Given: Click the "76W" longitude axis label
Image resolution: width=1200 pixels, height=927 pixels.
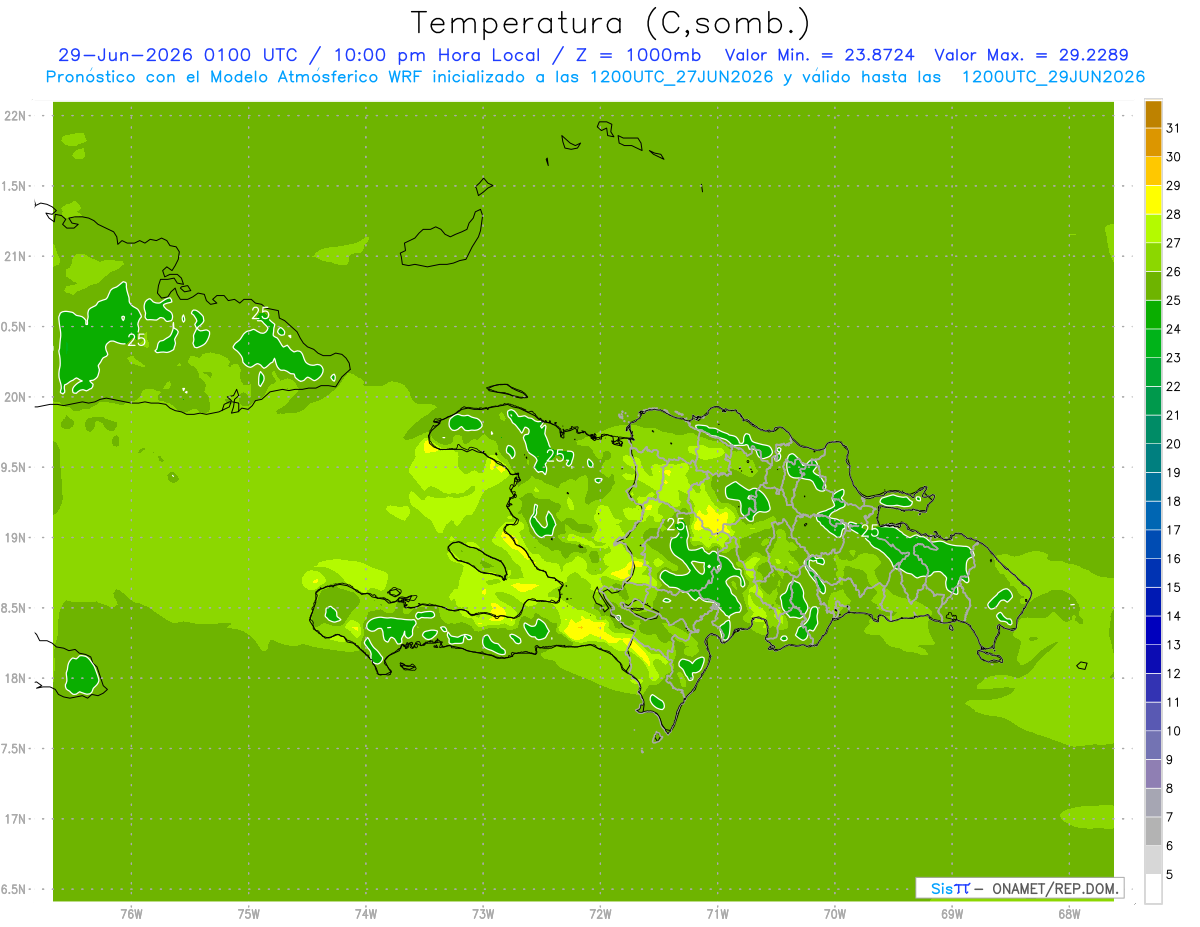Looking at the screenshot, I should 131,914.
